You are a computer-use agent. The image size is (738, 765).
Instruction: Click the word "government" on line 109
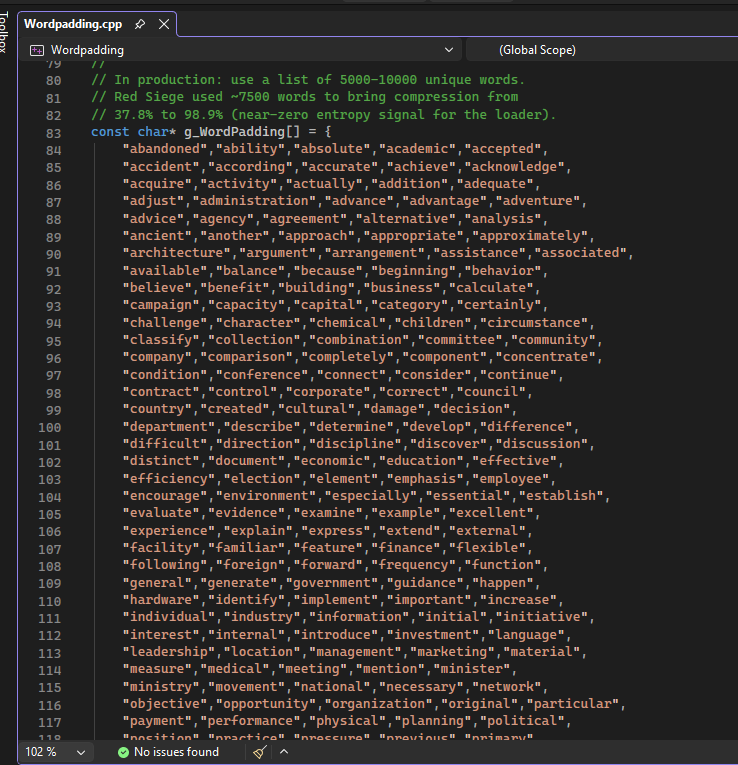[331, 583]
